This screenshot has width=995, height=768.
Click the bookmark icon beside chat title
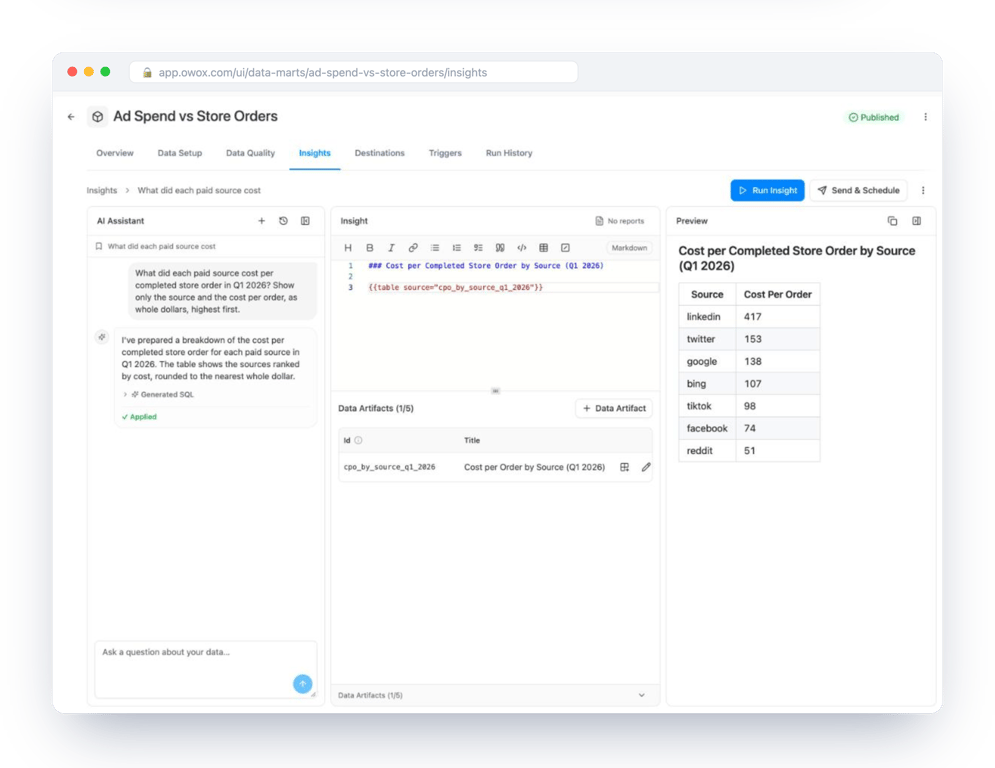pyautogui.click(x=99, y=246)
